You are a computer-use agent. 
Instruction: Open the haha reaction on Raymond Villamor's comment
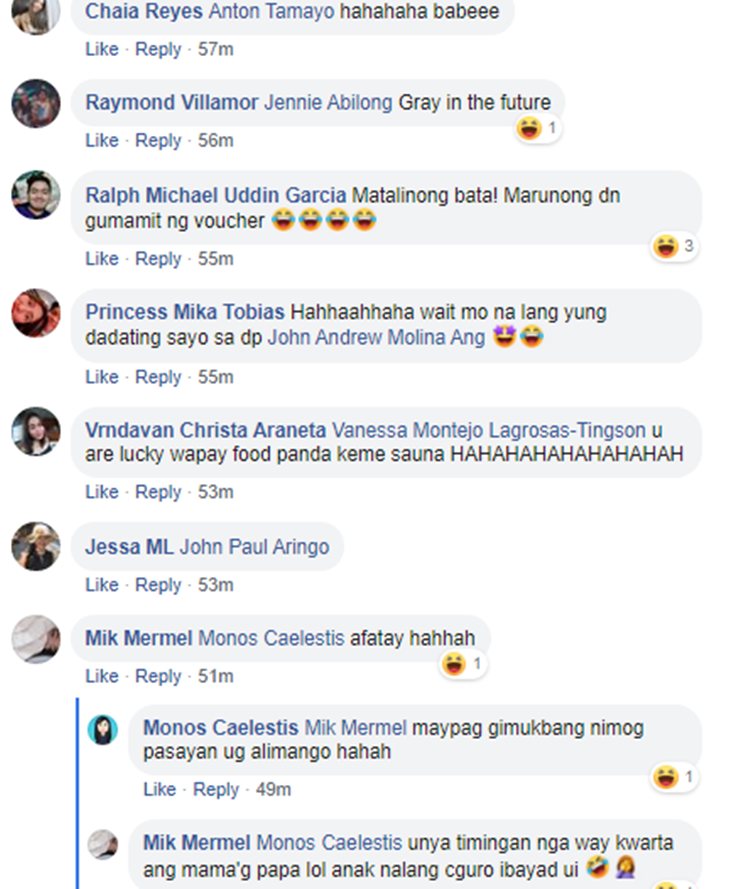point(537,129)
